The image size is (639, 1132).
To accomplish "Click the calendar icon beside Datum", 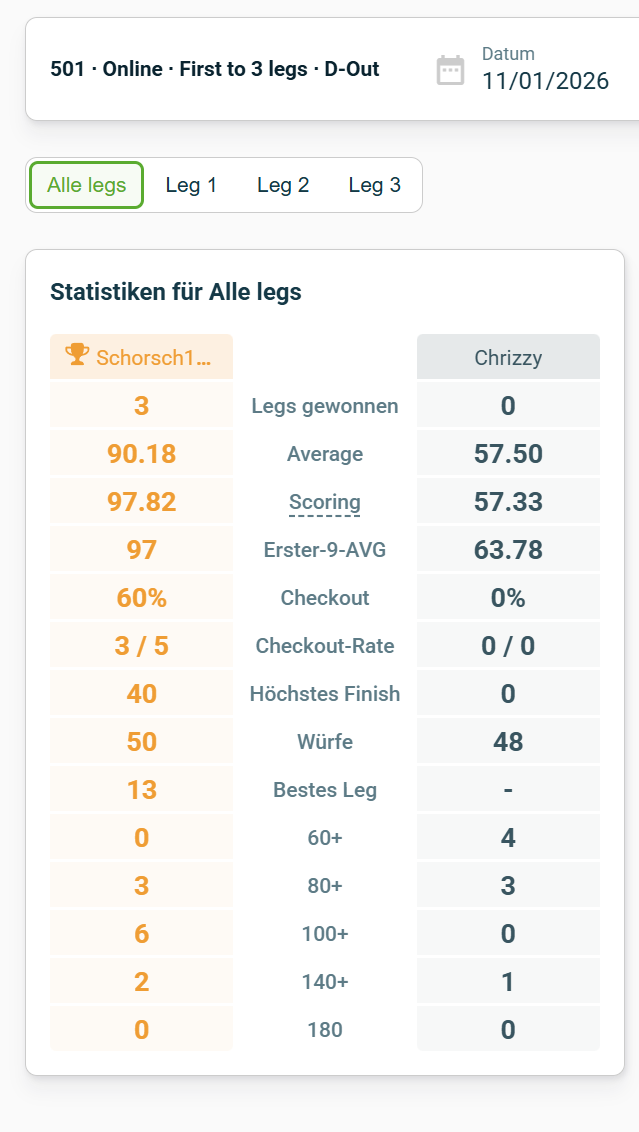I will 451,69.
